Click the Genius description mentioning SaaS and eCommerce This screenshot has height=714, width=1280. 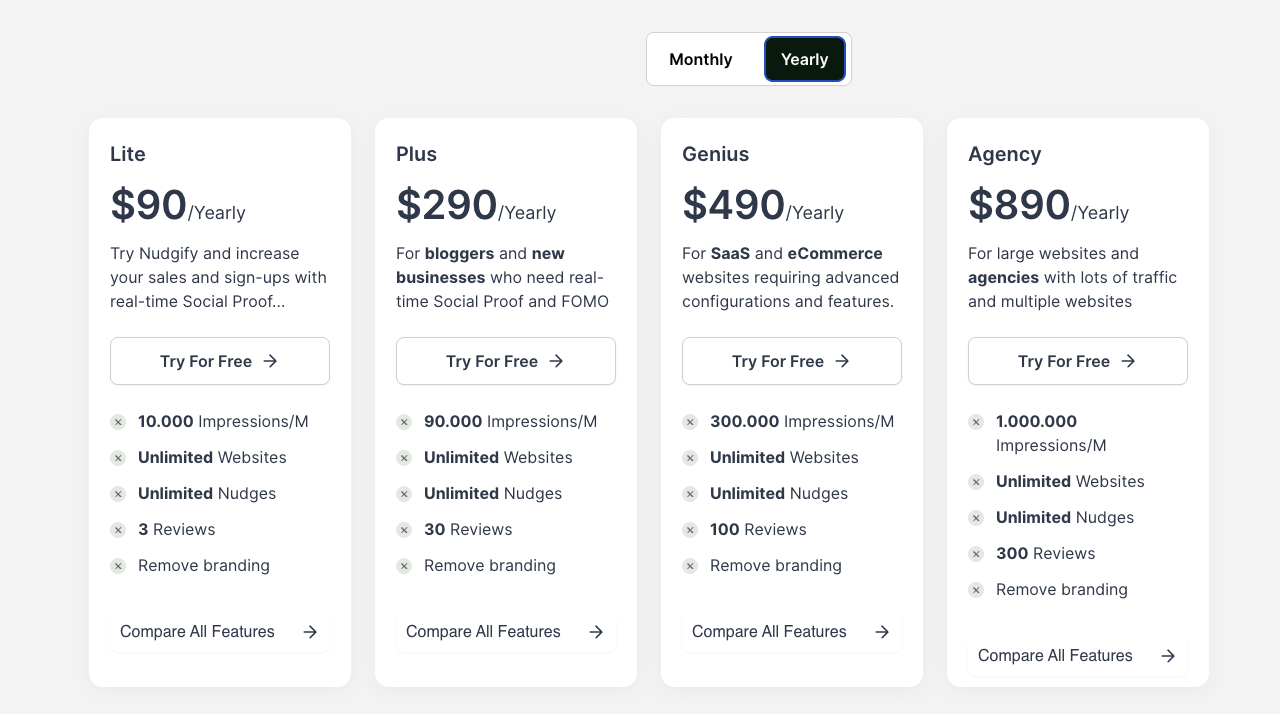click(790, 277)
